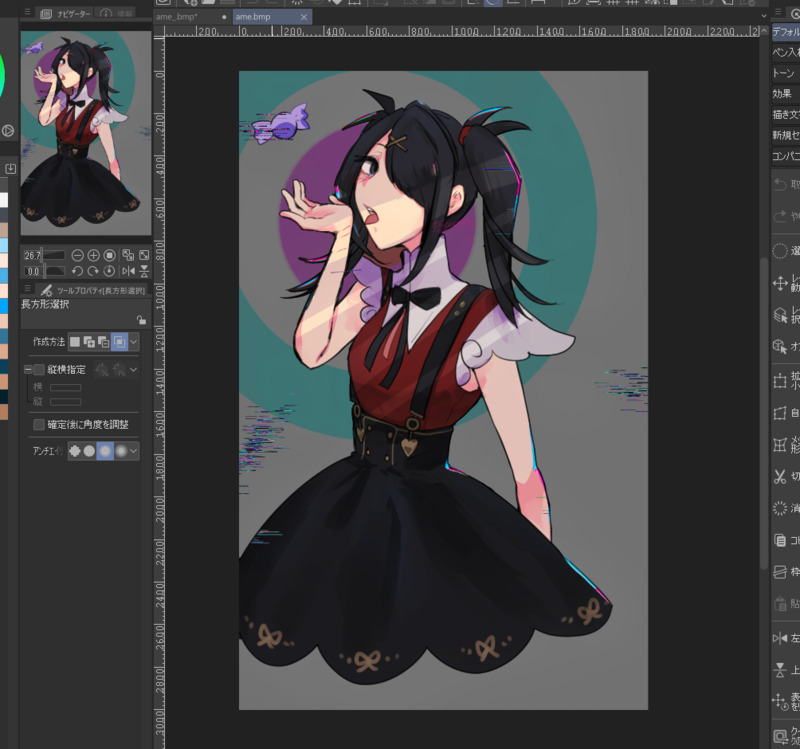Set selection mode to add to selection
Viewport: 800px width, 749px height.
[x=89, y=342]
